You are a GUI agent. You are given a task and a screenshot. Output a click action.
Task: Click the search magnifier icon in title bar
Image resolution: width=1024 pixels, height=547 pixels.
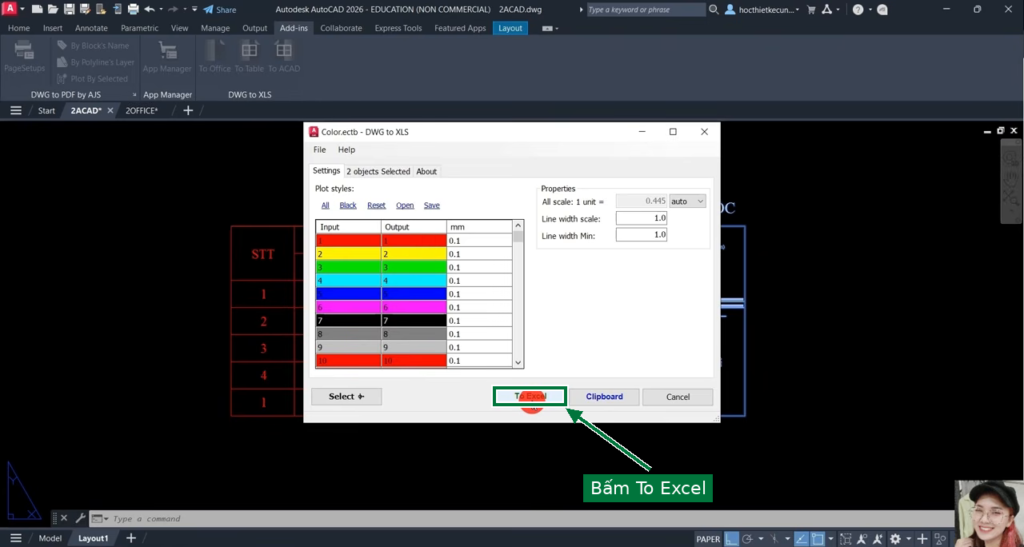(714, 9)
